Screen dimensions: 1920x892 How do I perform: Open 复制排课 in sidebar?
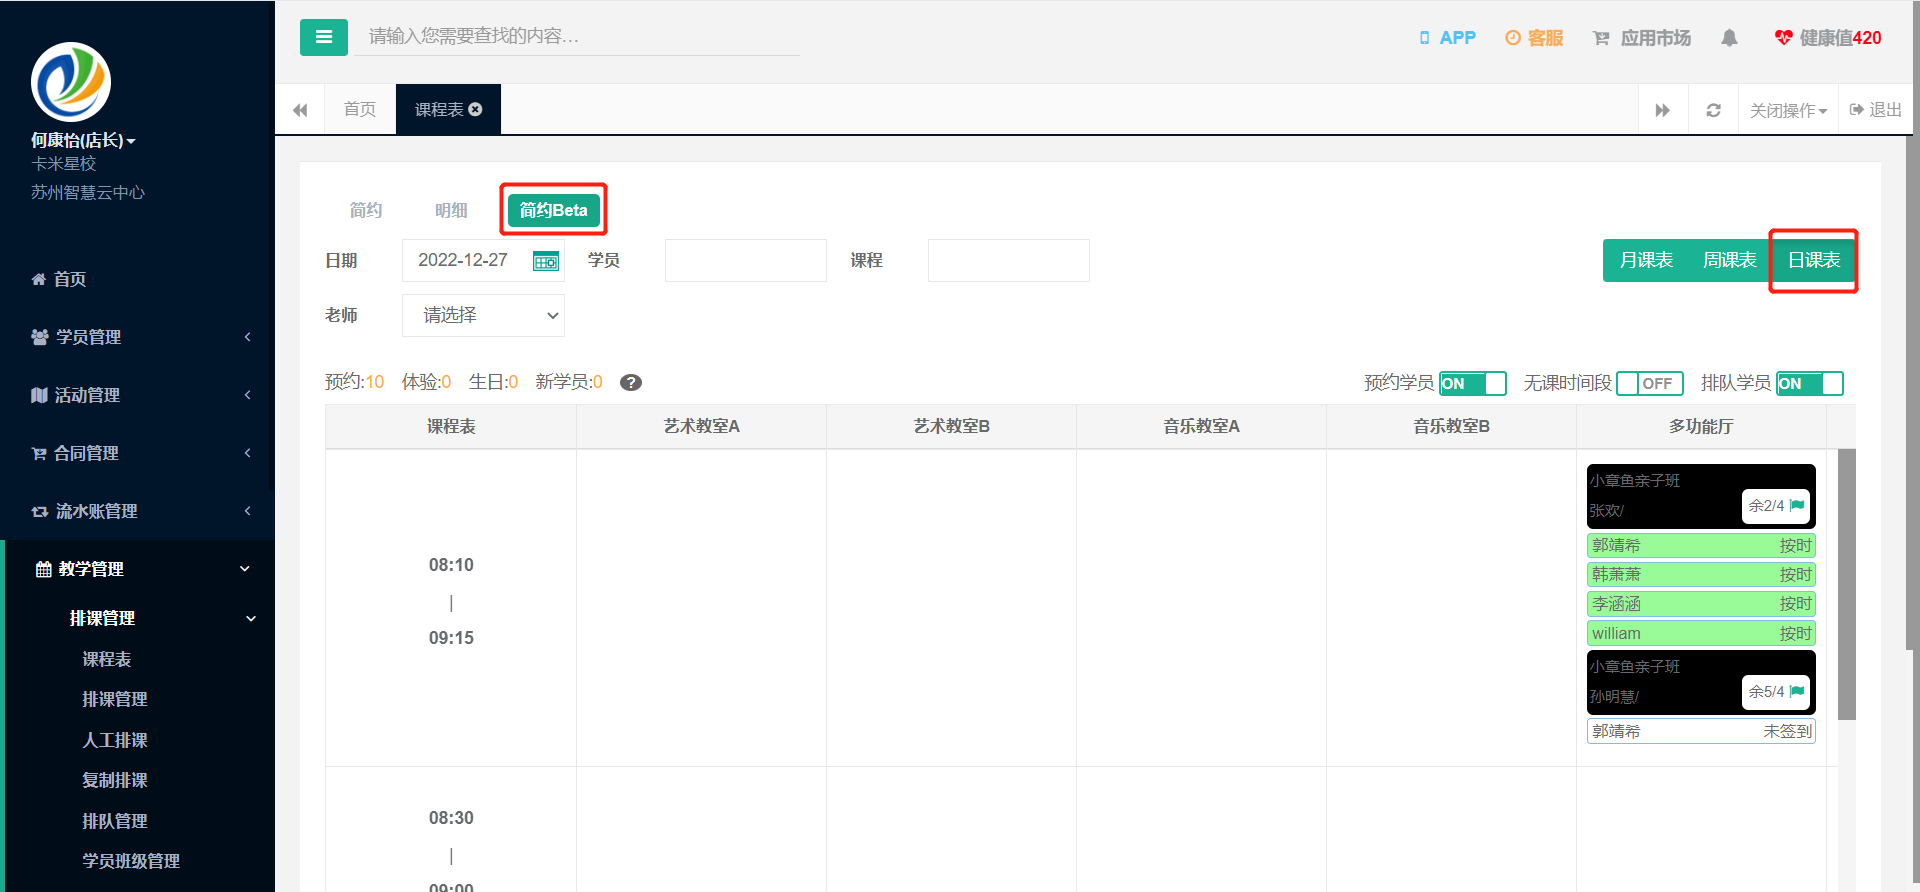point(115,780)
